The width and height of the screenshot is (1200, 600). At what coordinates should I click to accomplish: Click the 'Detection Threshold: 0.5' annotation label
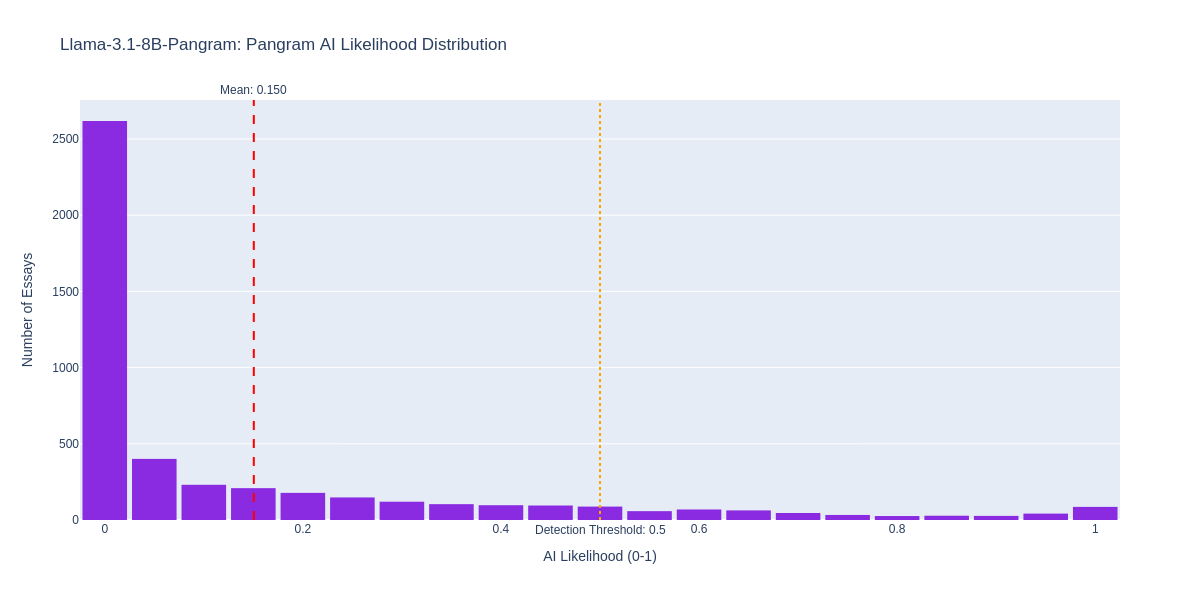pyautogui.click(x=600, y=530)
